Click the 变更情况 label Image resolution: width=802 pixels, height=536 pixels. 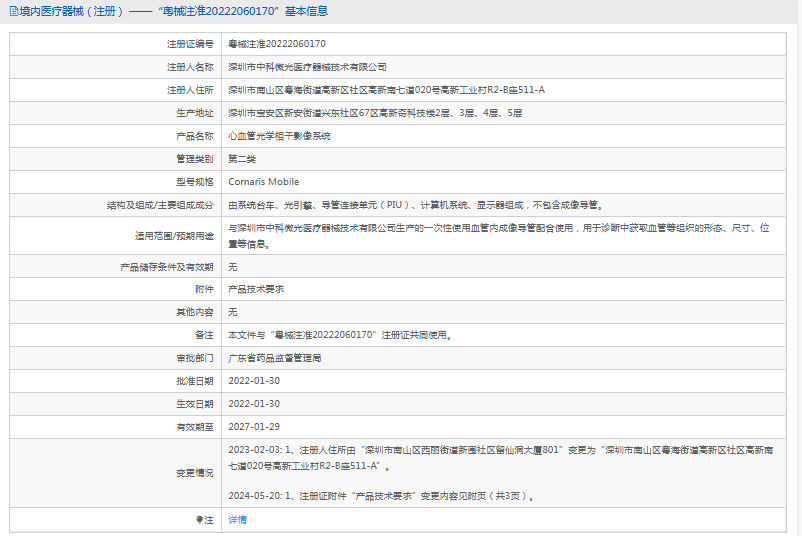tap(195, 473)
